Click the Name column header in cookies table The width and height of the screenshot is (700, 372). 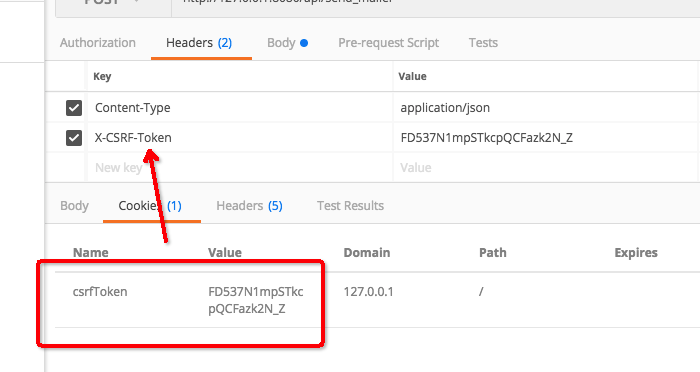click(91, 253)
